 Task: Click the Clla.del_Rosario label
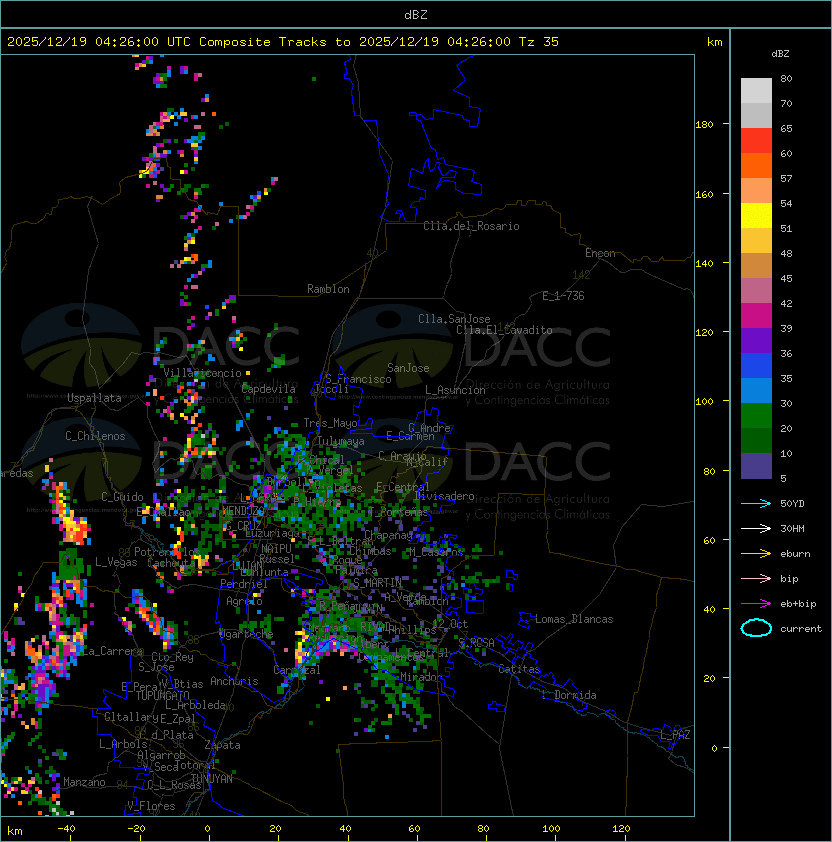click(x=471, y=226)
